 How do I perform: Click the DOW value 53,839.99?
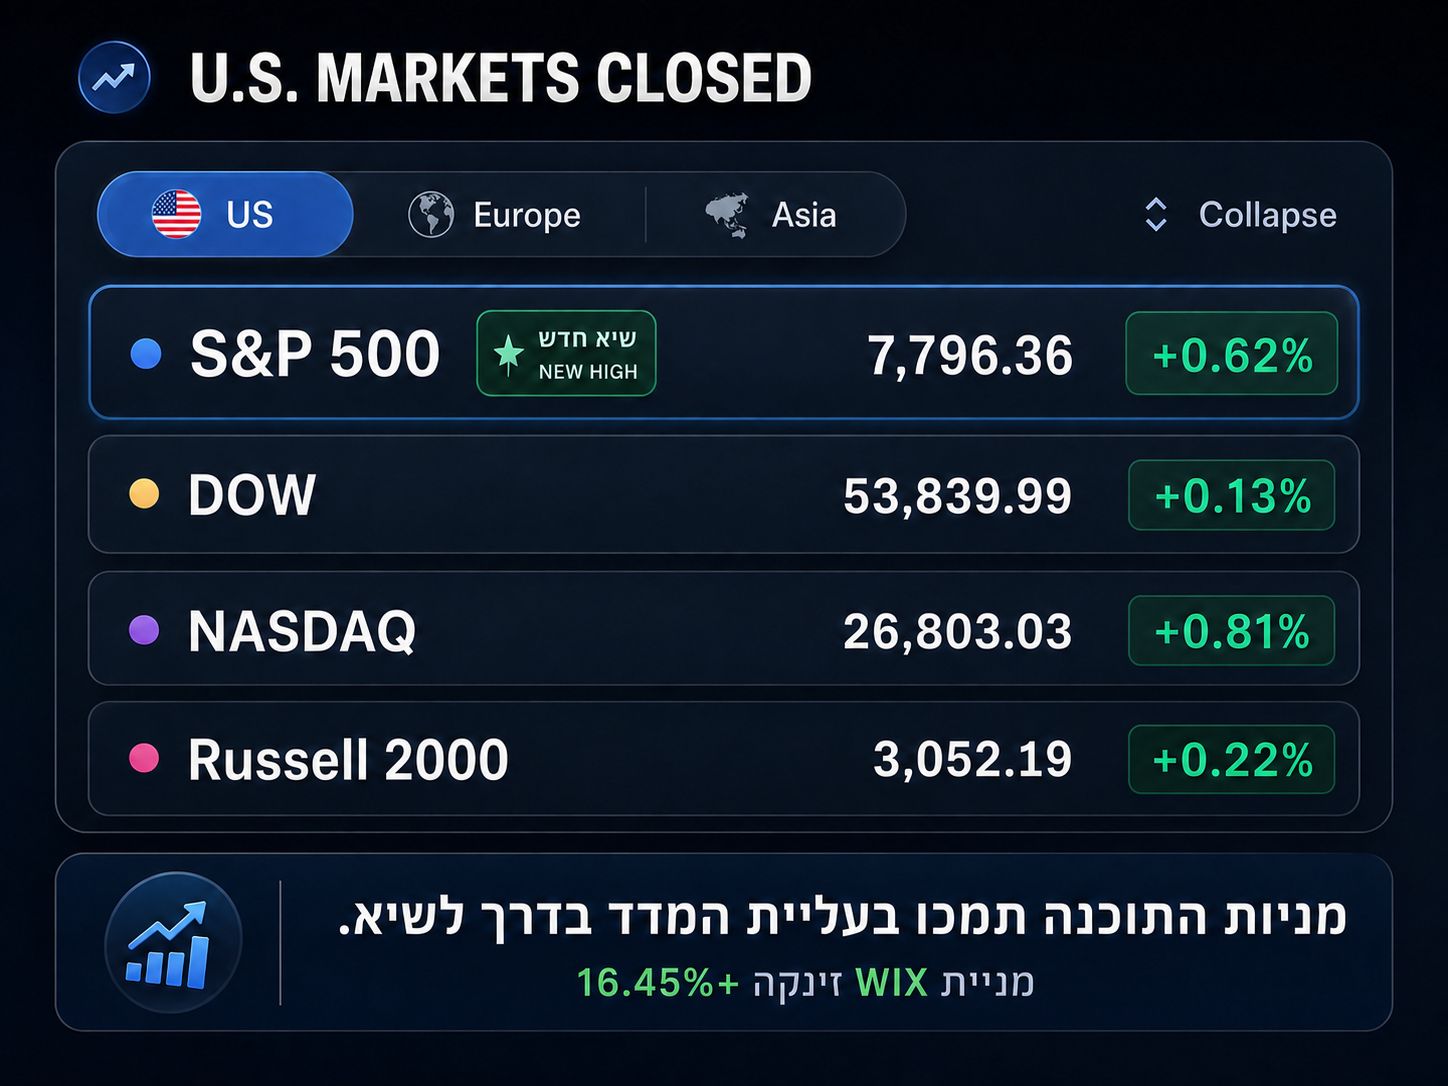coord(957,495)
